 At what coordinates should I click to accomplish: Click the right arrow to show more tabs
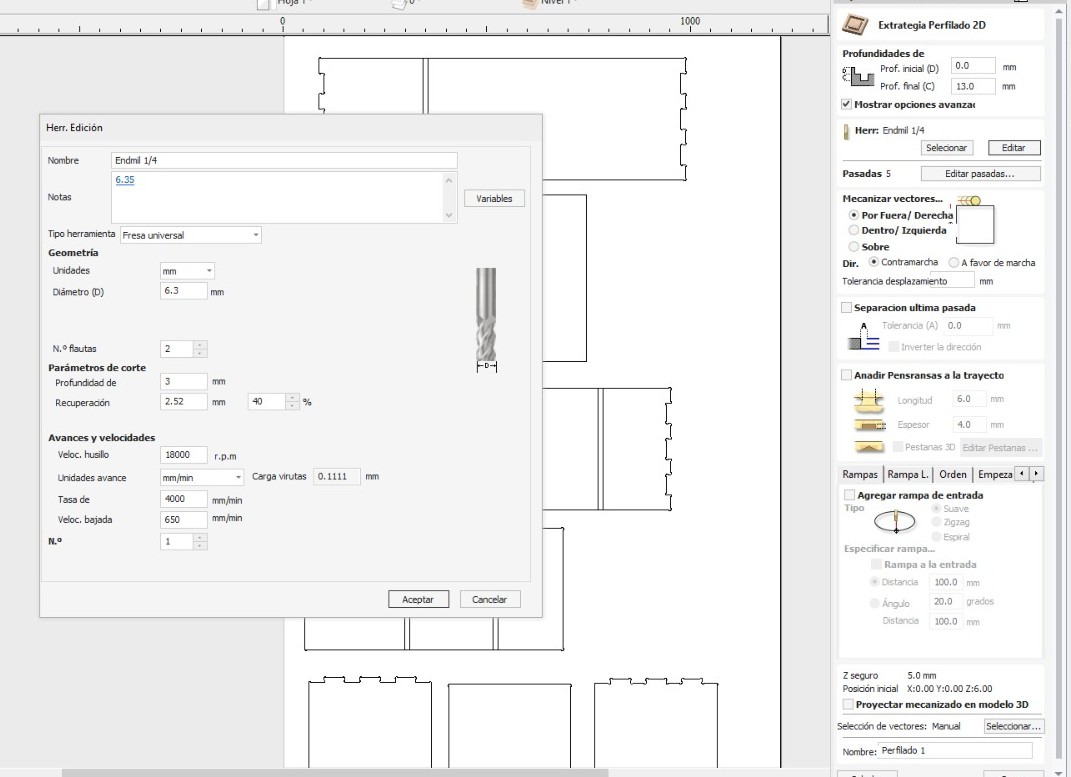click(x=1035, y=474)
